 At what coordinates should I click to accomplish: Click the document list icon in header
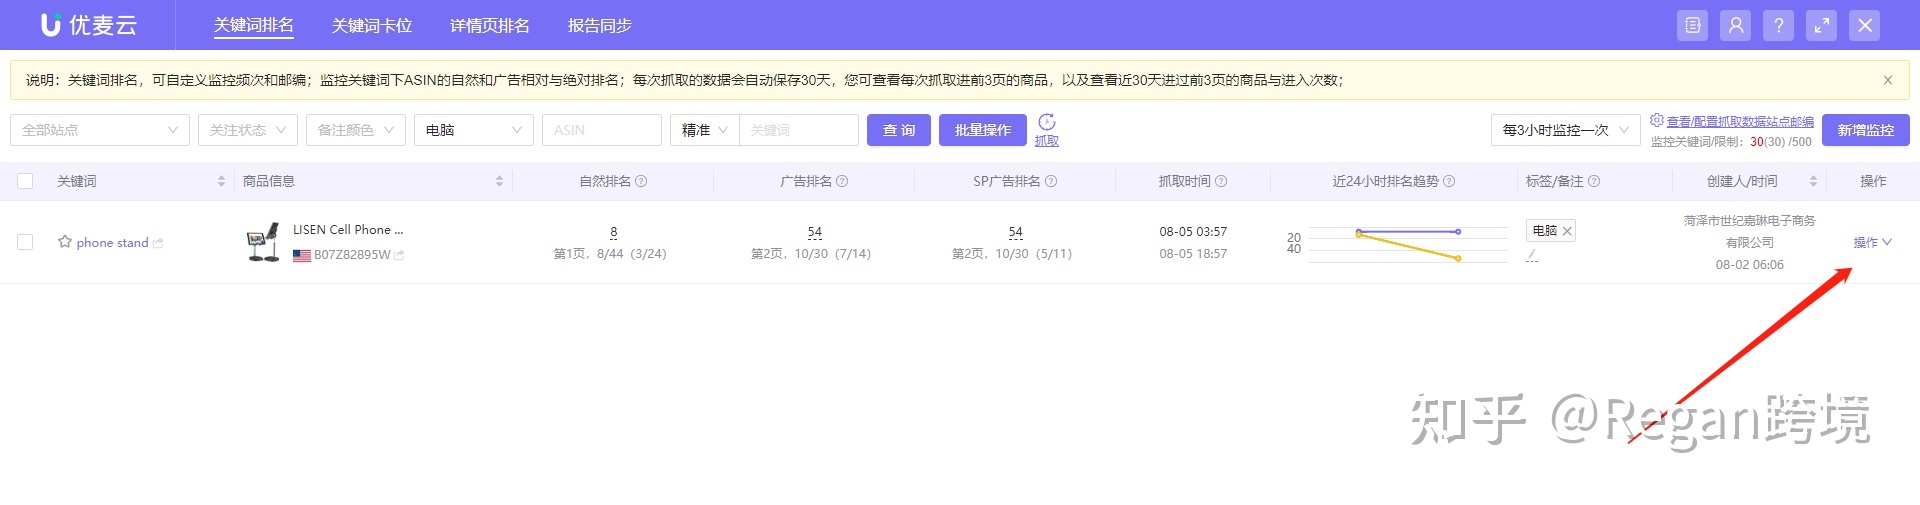1692,26
